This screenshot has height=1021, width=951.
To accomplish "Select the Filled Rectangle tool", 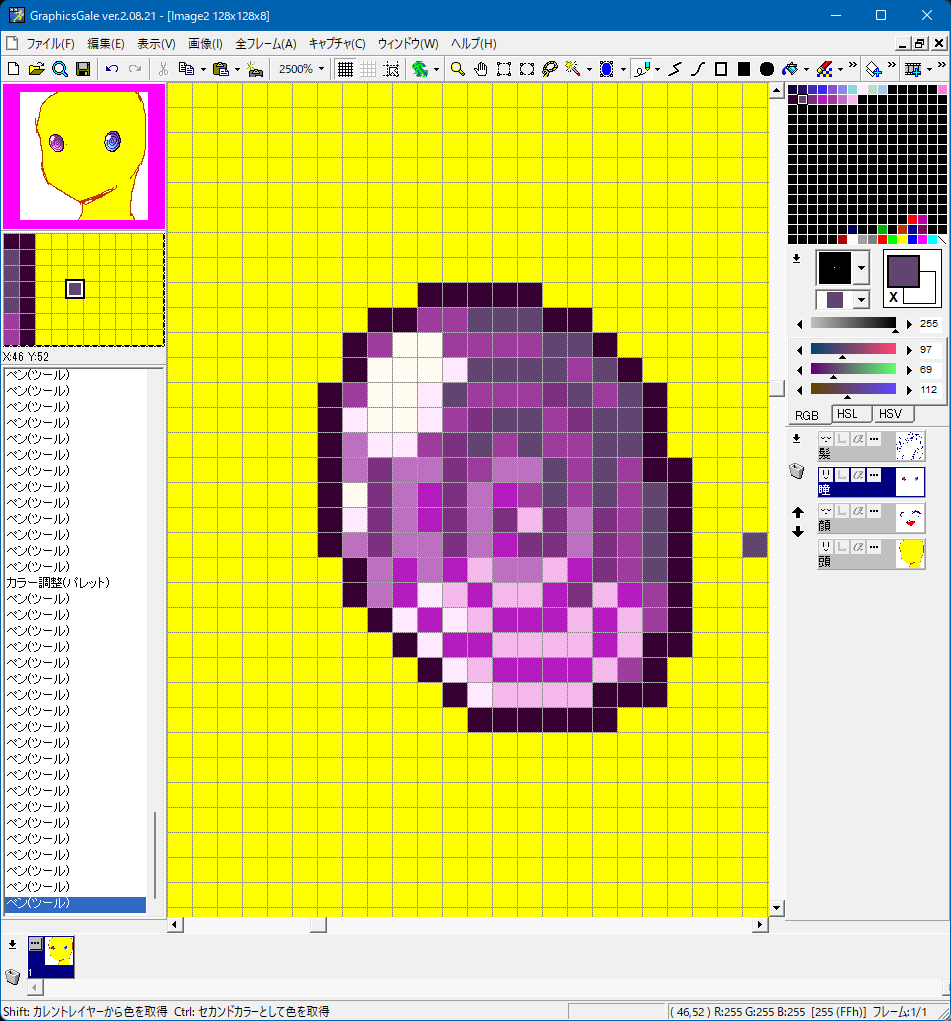I will 744,69.
